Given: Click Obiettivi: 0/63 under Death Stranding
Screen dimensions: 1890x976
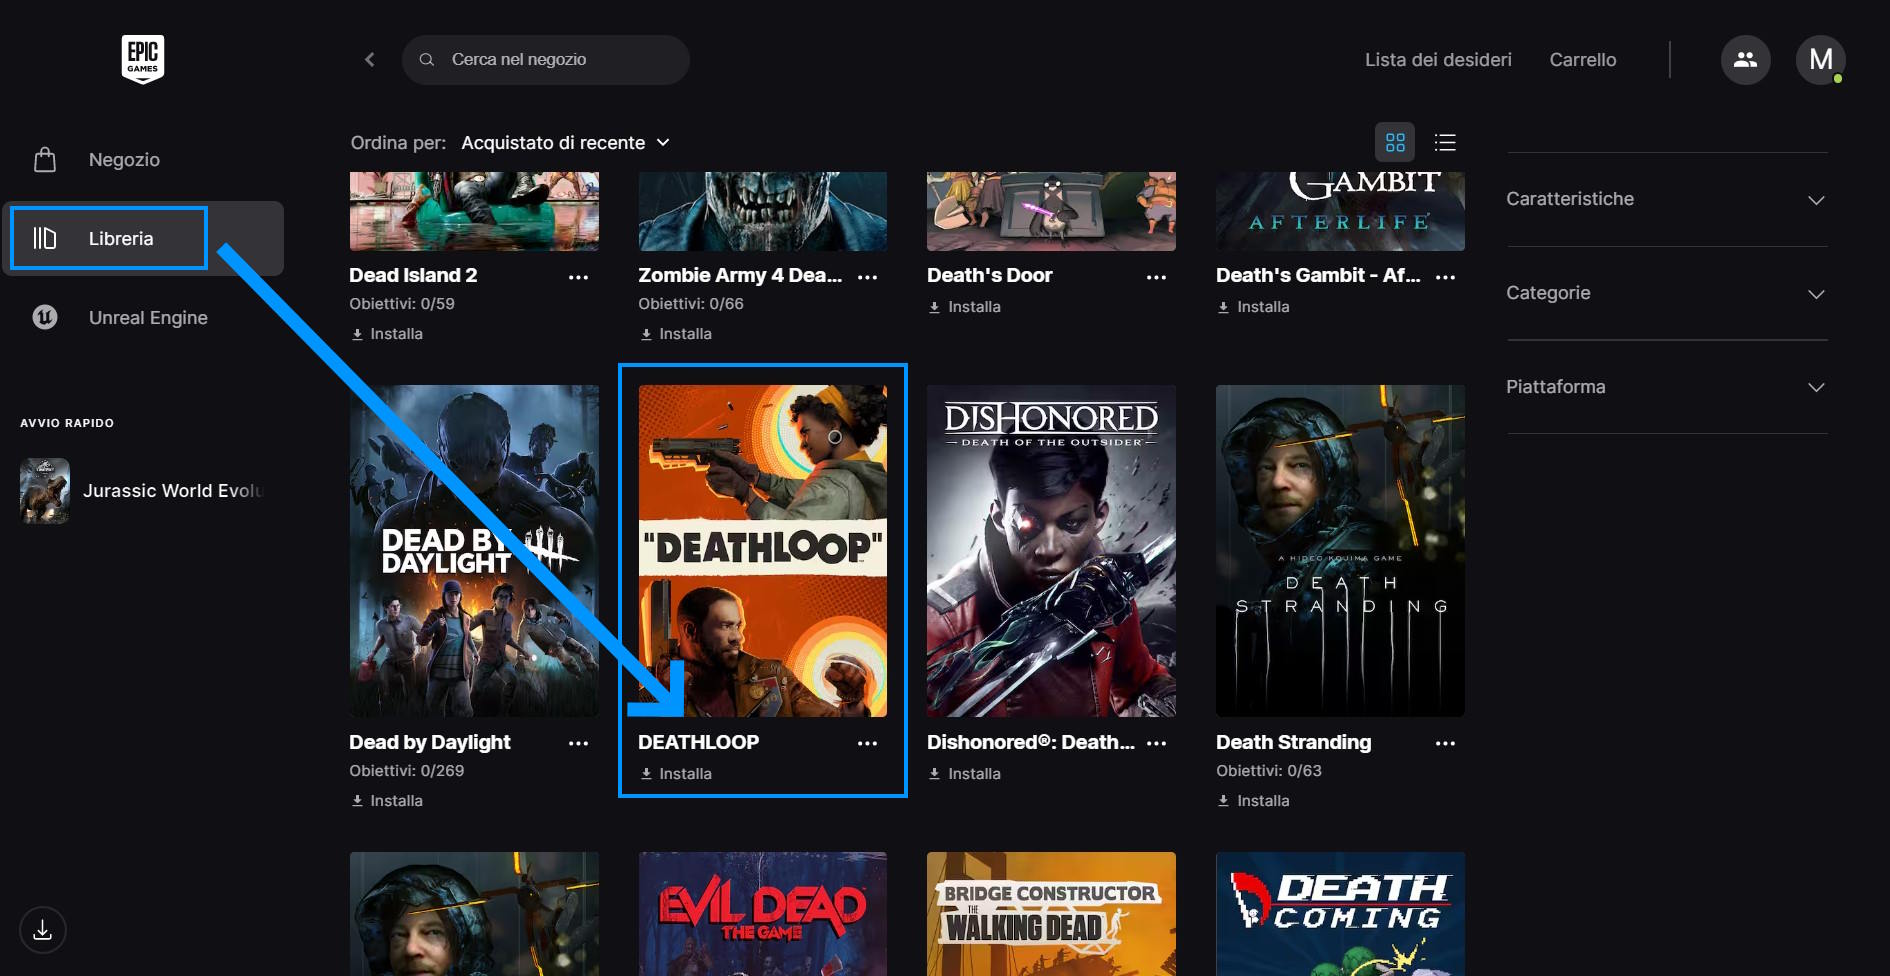Looking at the screenshot, I should pyautogui.click(x=1269, y=771).
